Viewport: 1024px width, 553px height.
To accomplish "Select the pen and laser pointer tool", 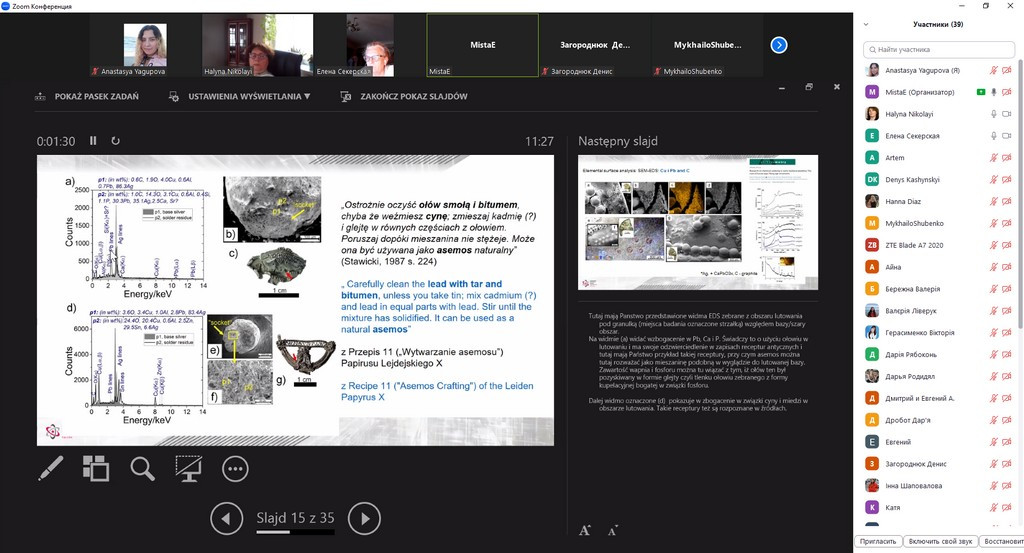I will pyautogui.click(x=51, y=468).
